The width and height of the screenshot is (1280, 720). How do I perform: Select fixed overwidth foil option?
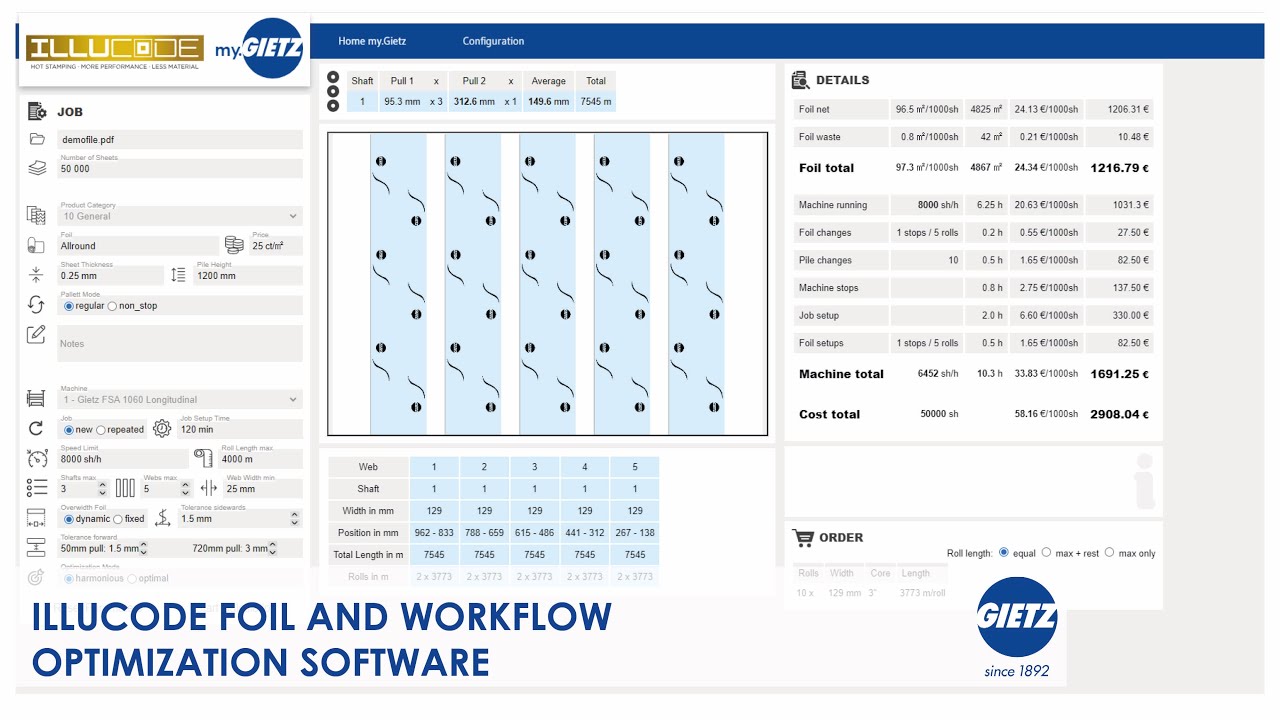(118, 519)
